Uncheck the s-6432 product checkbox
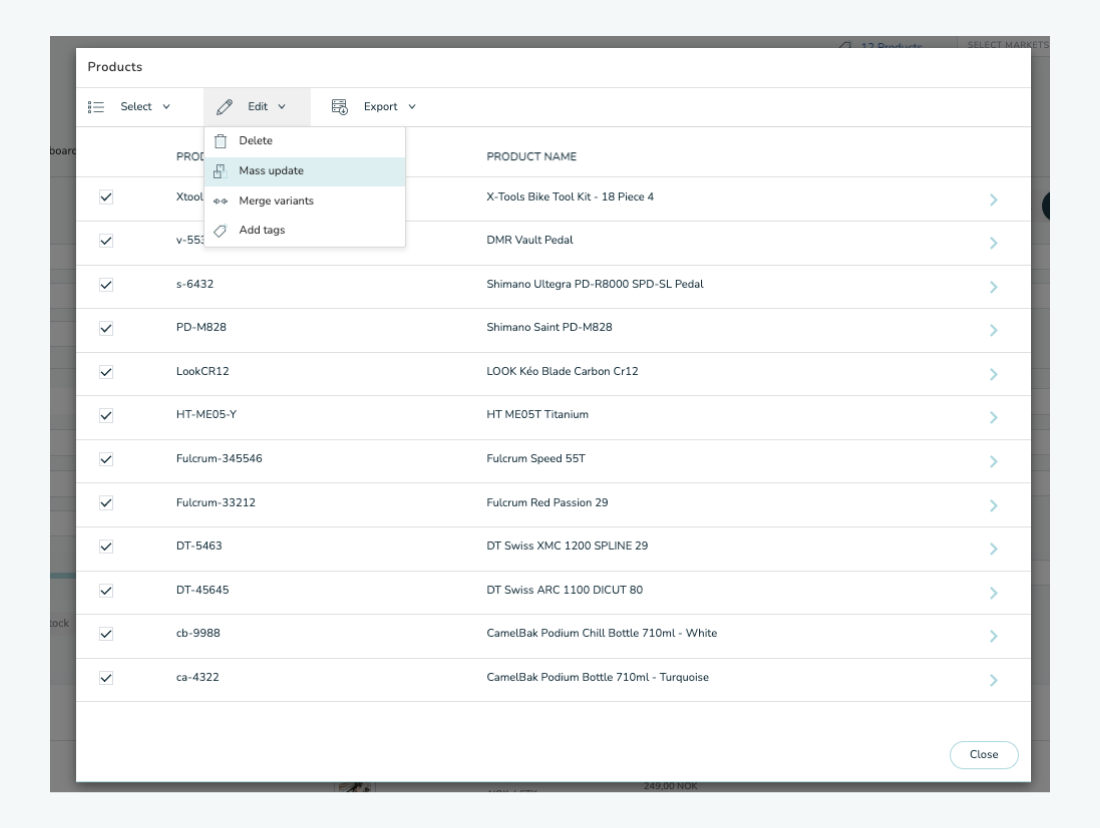Viewport: 1100px width, 828px height. (106, 285)
